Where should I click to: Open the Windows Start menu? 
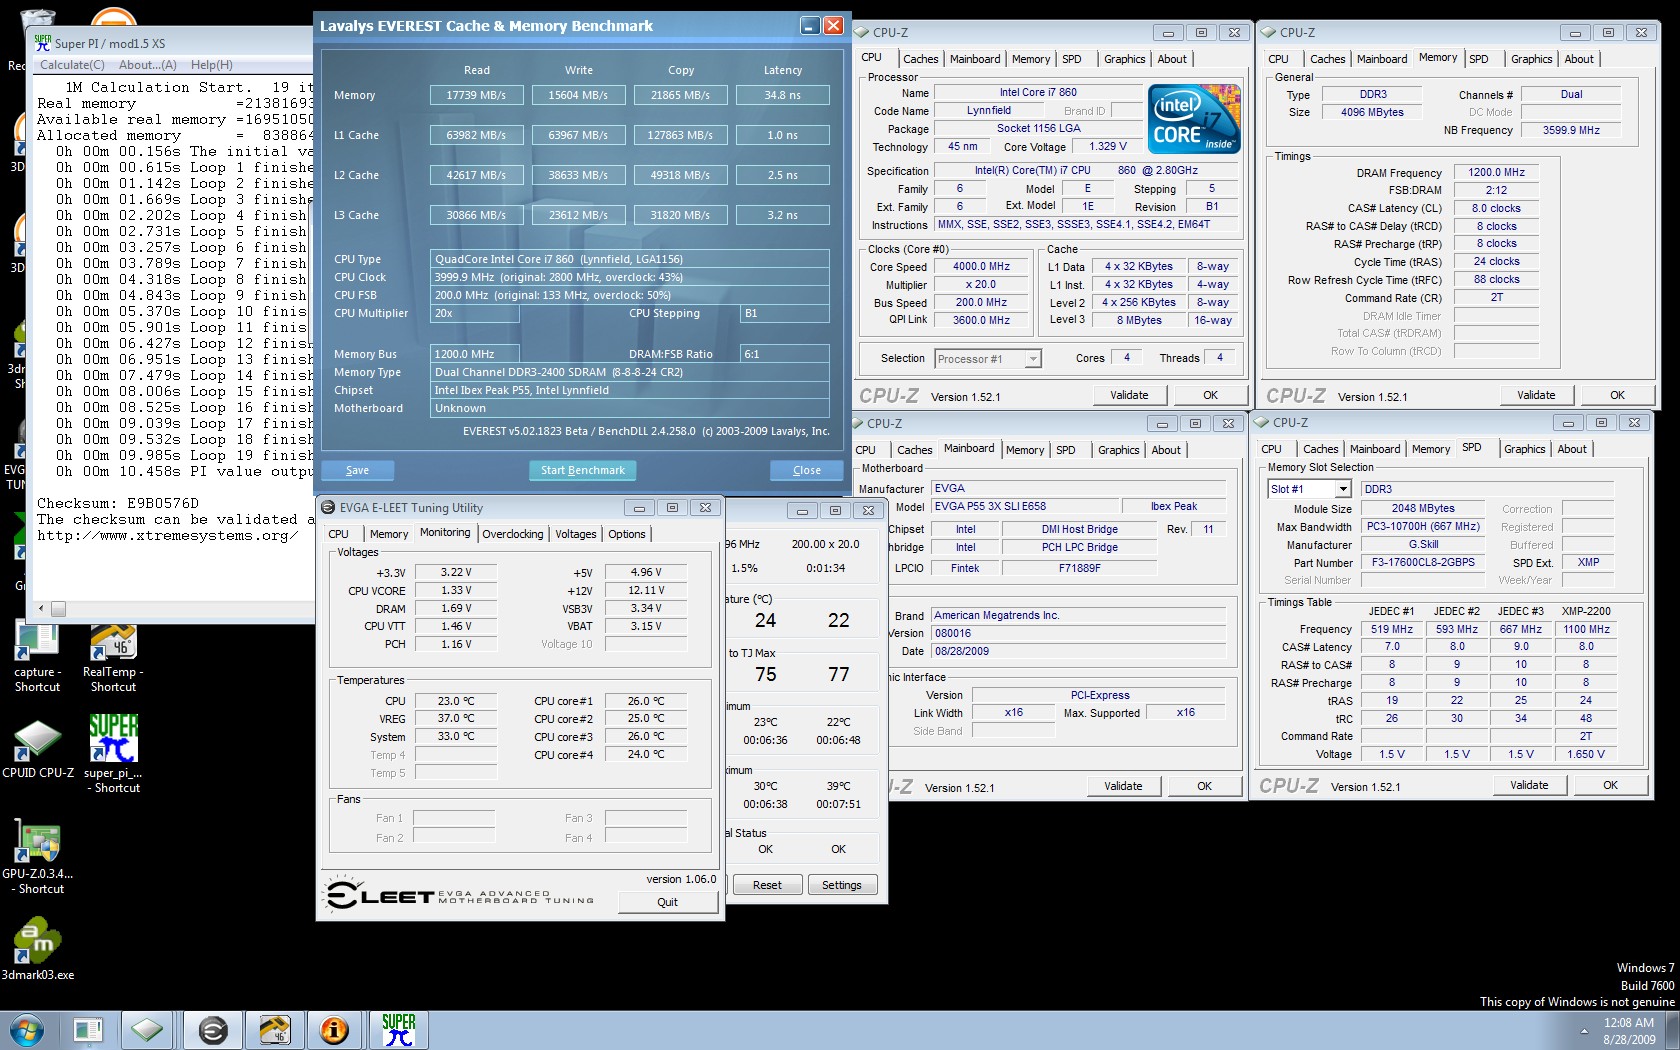tap(27, 1029)
